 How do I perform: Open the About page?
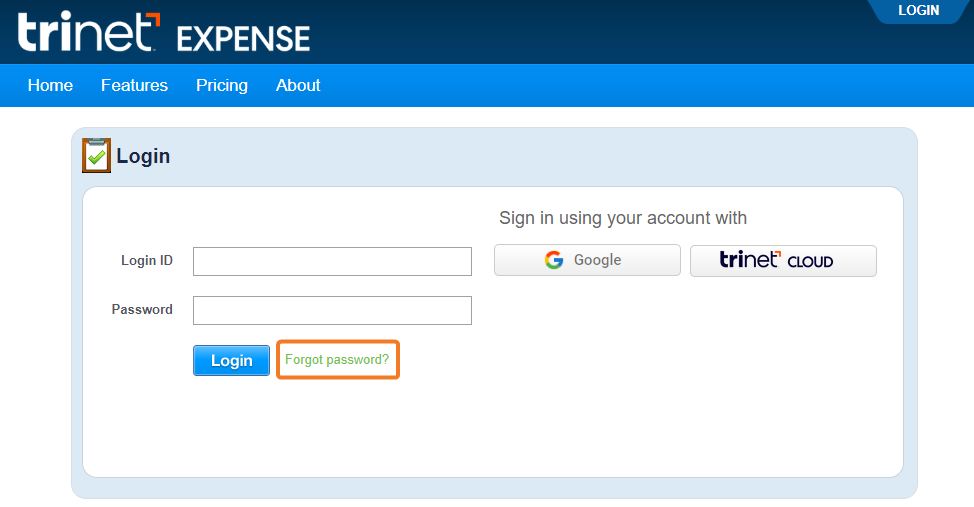[298, 85]
